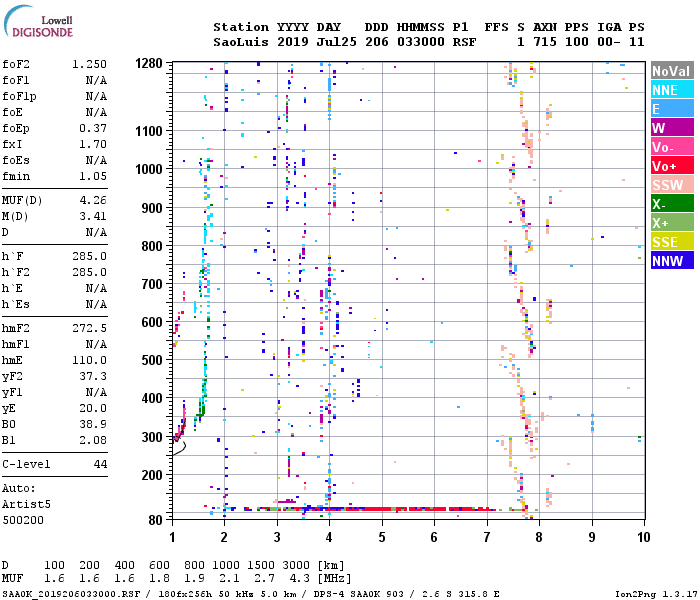Click the hmE value 110.0
Screen dimensions: 700x600
pyautogui.click(x=89, y=360)
